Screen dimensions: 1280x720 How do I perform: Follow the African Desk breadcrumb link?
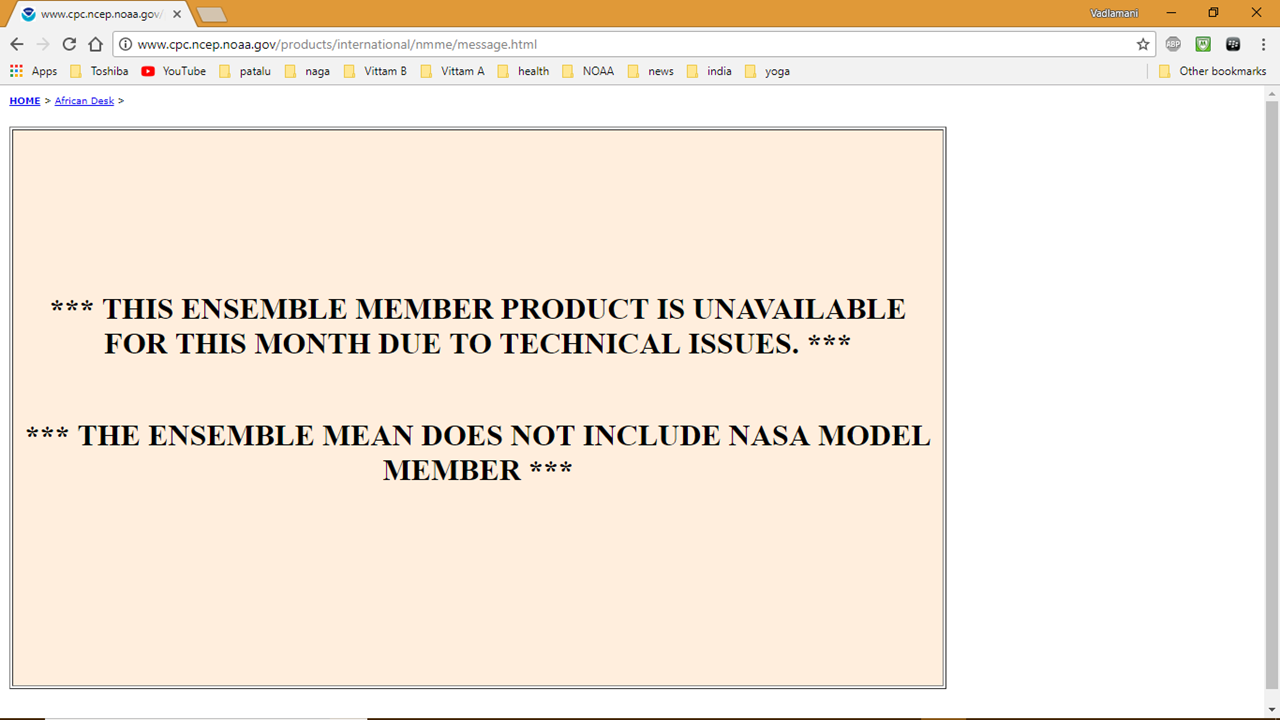[x=84, y=101]
